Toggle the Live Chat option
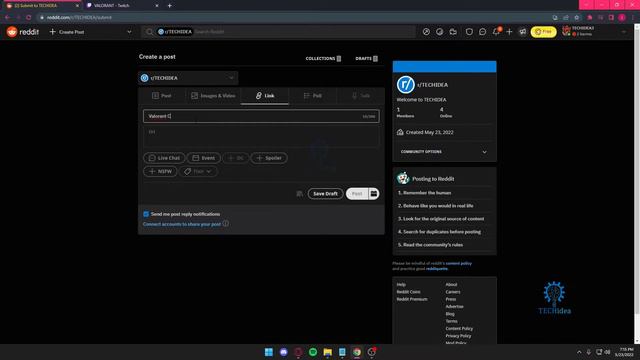Screen dimensions: 640x360 pyautogui.click(x=164, y=158)
